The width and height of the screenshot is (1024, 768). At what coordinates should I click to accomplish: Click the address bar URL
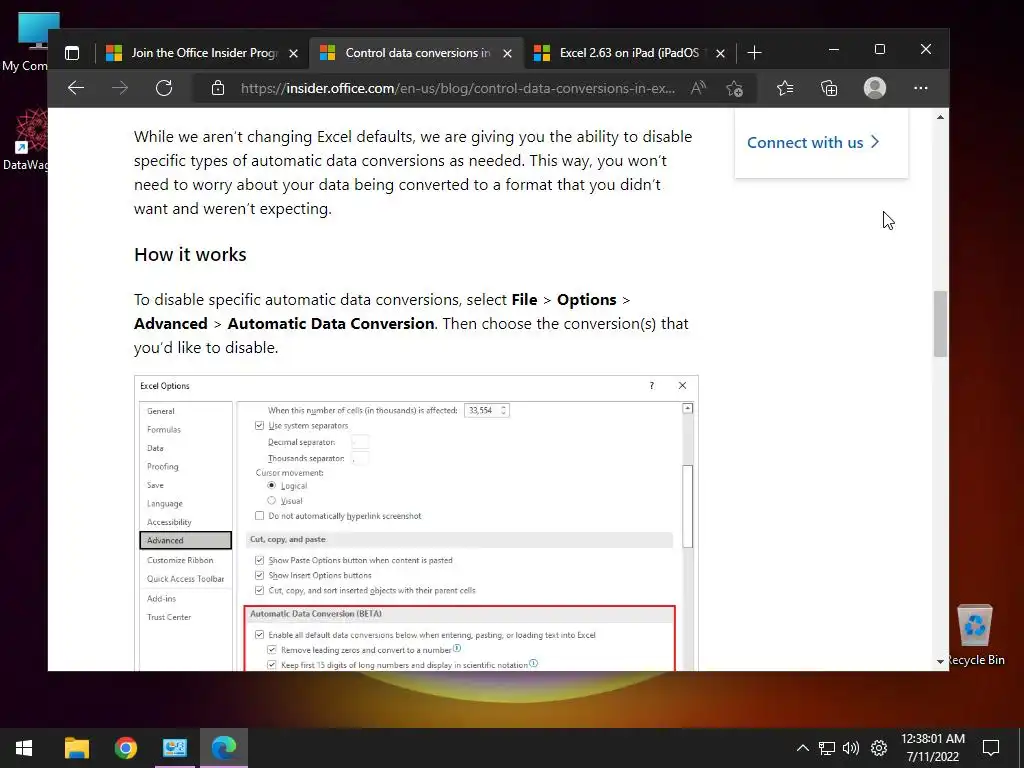coord(457,88)
